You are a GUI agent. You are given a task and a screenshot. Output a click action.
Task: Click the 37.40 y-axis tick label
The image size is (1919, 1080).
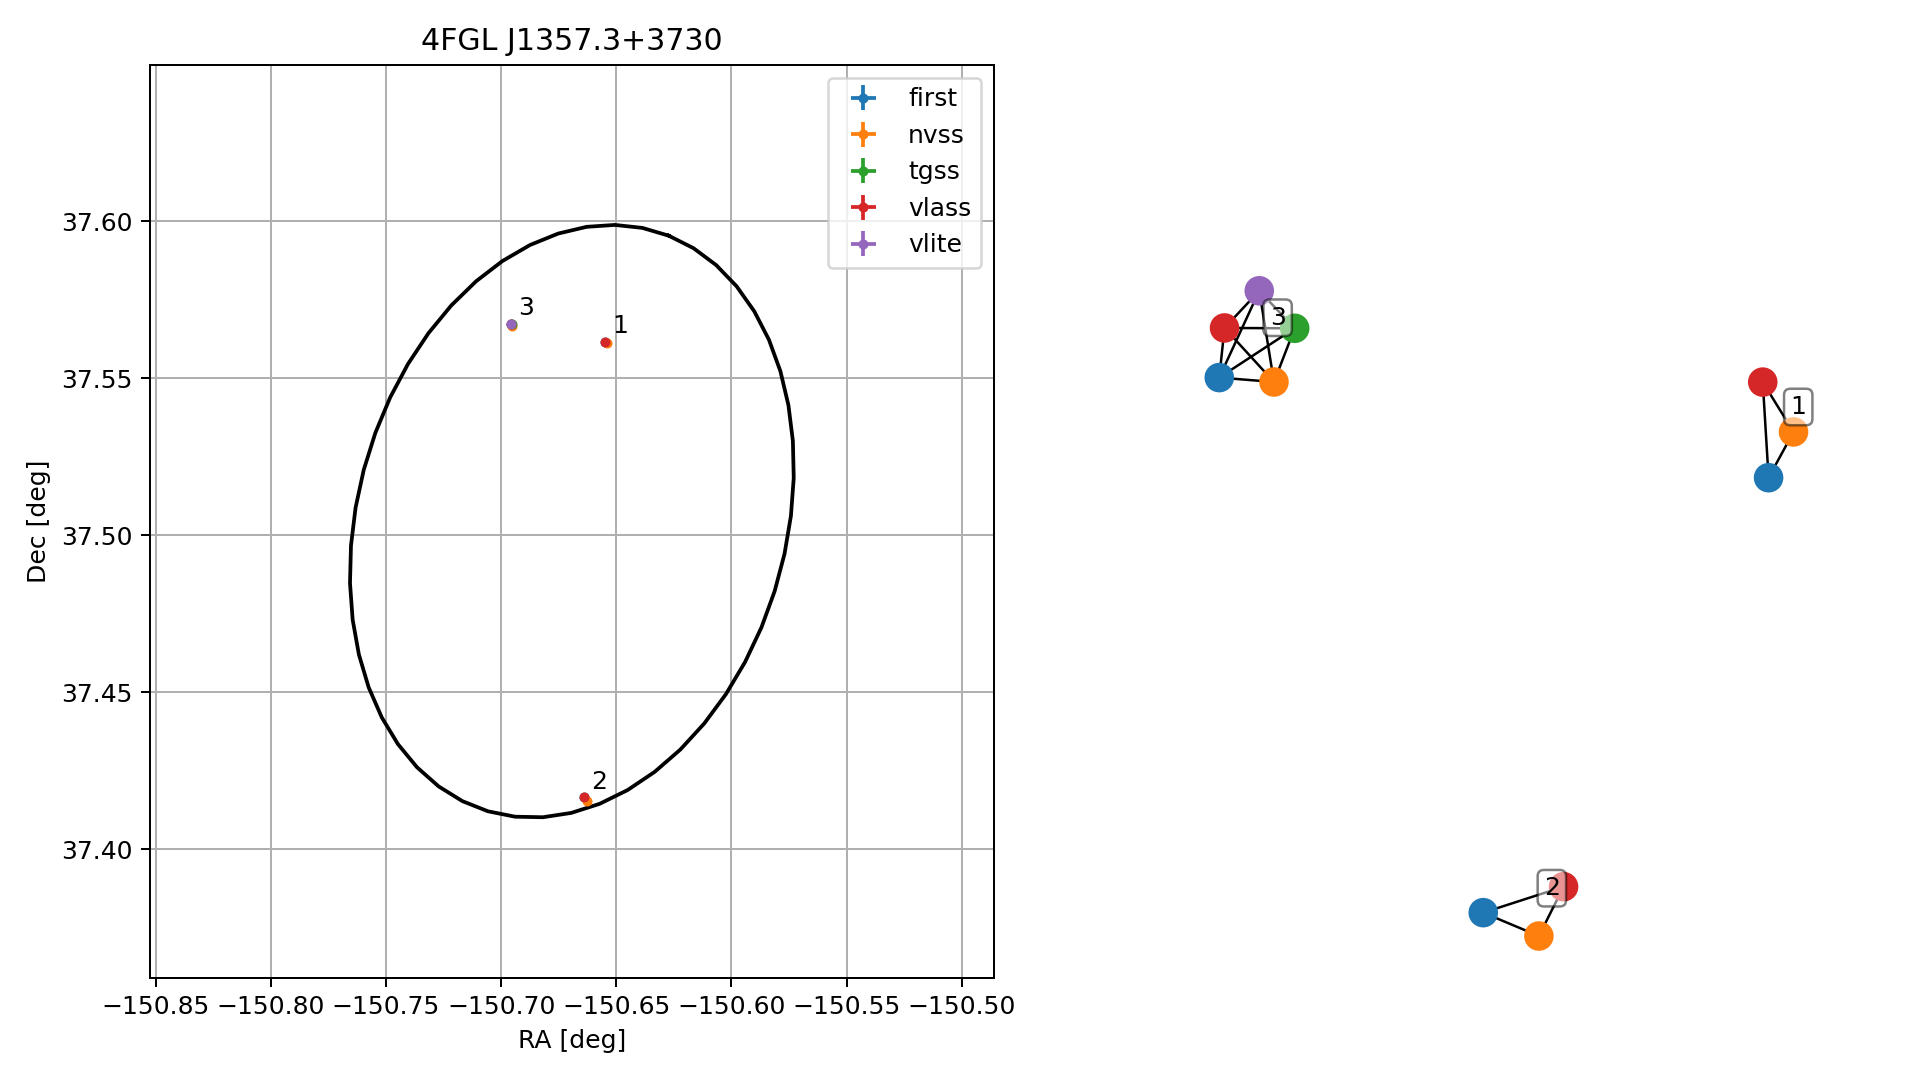[97, 850]
